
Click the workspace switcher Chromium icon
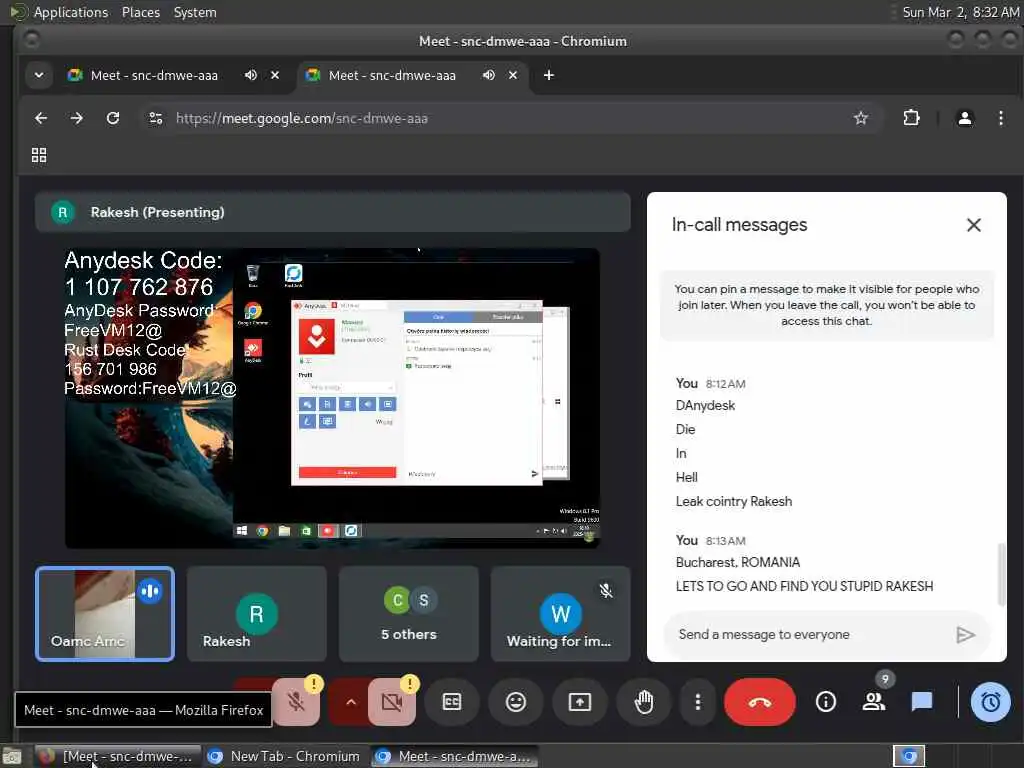tap(909, 756)
